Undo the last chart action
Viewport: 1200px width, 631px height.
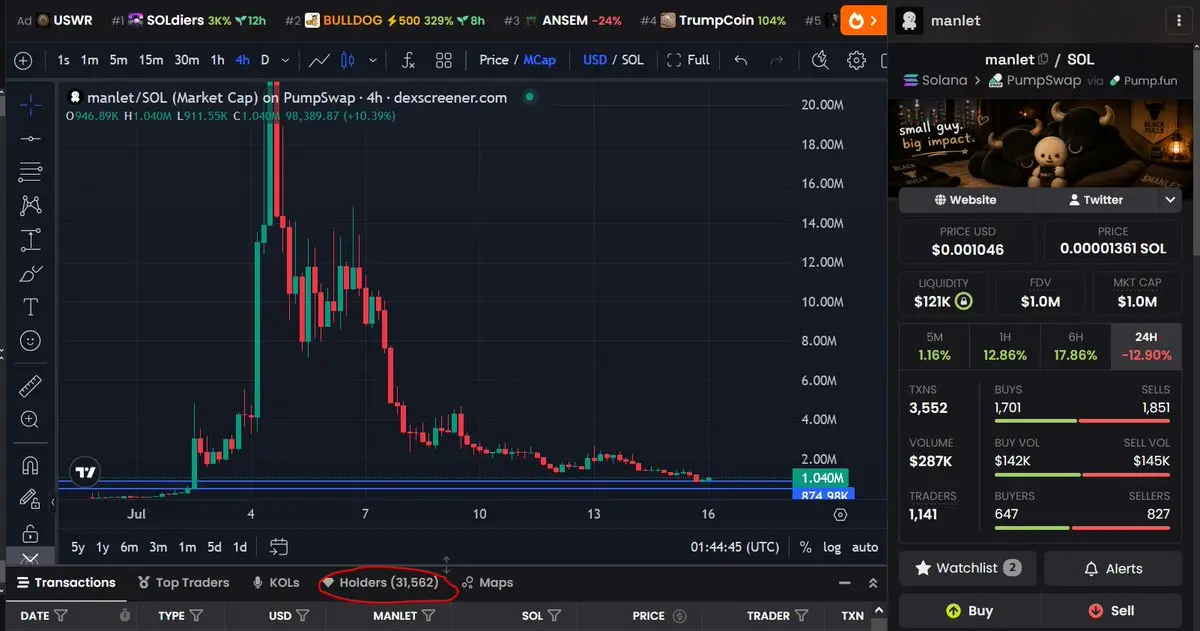tap(741, 60)
